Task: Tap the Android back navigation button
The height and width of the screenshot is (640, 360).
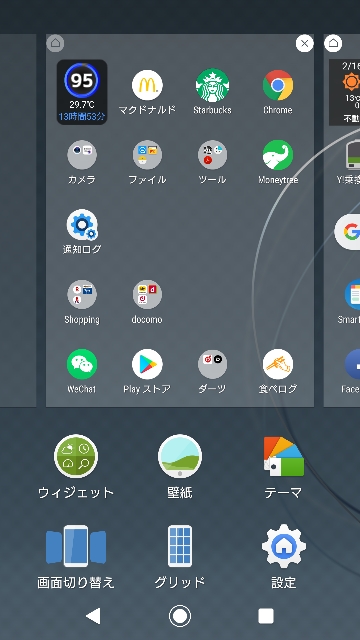Action: tap(93, 616)
